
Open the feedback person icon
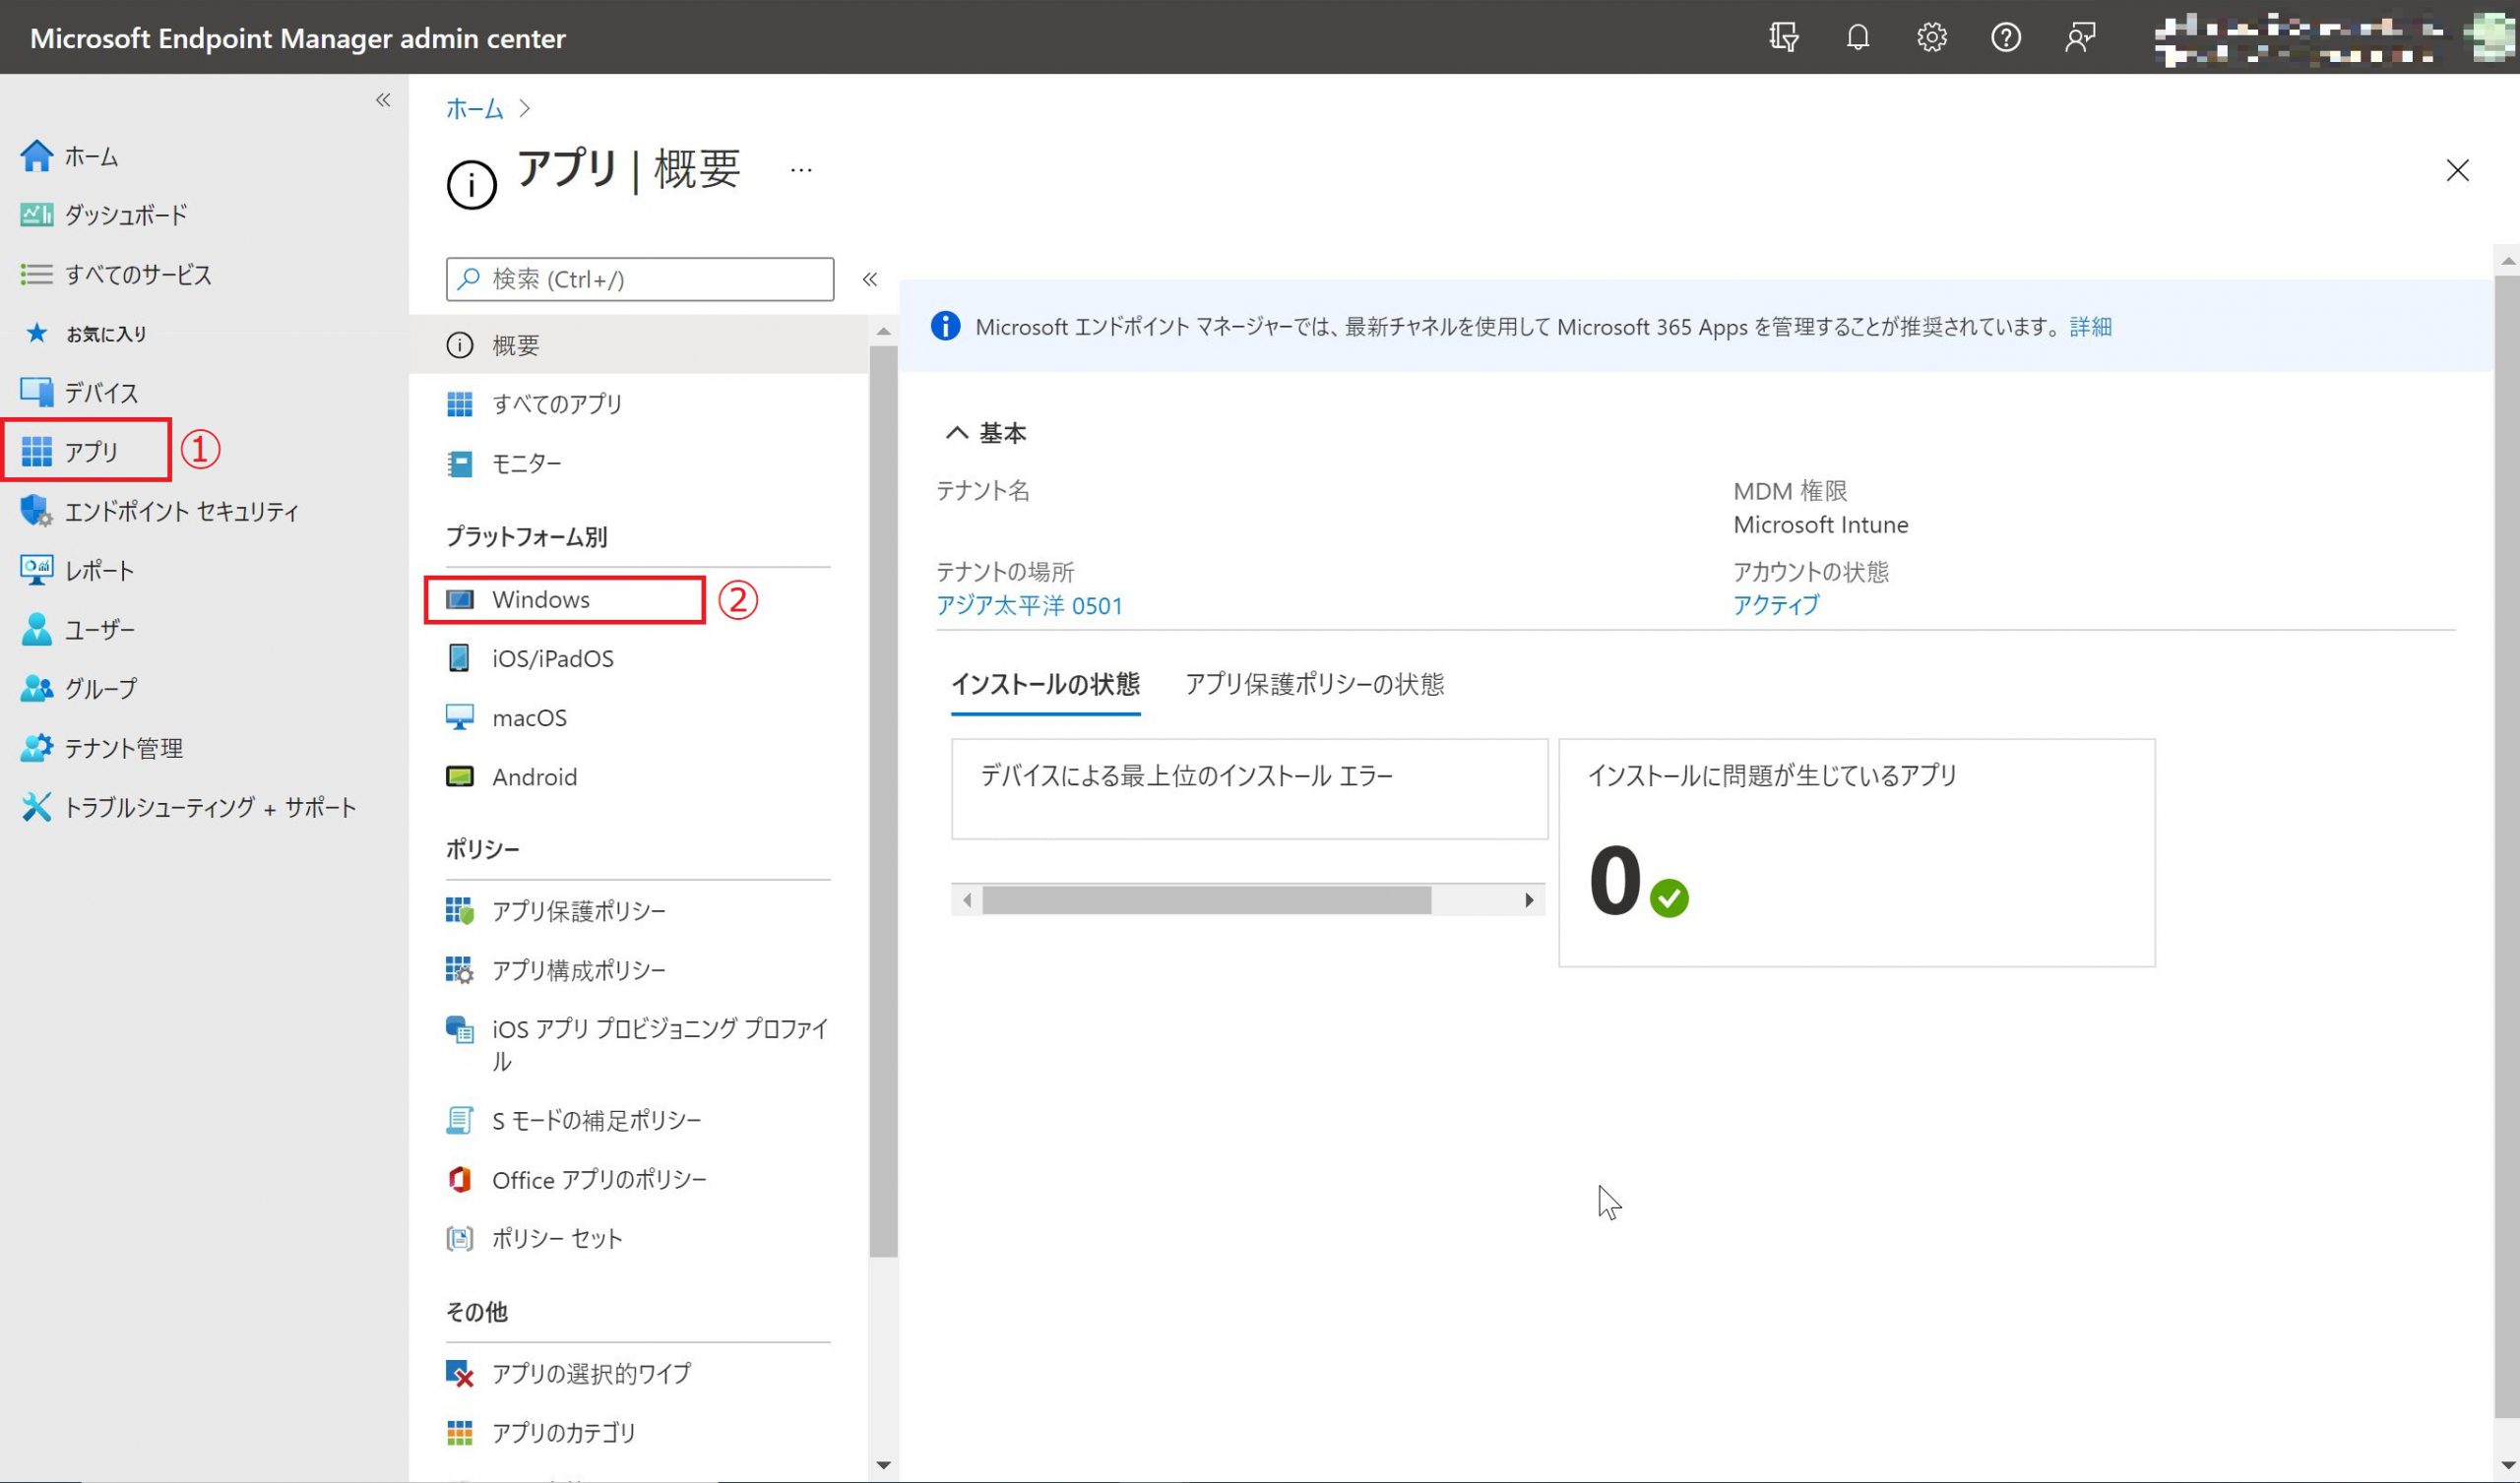click(2079, 38)
